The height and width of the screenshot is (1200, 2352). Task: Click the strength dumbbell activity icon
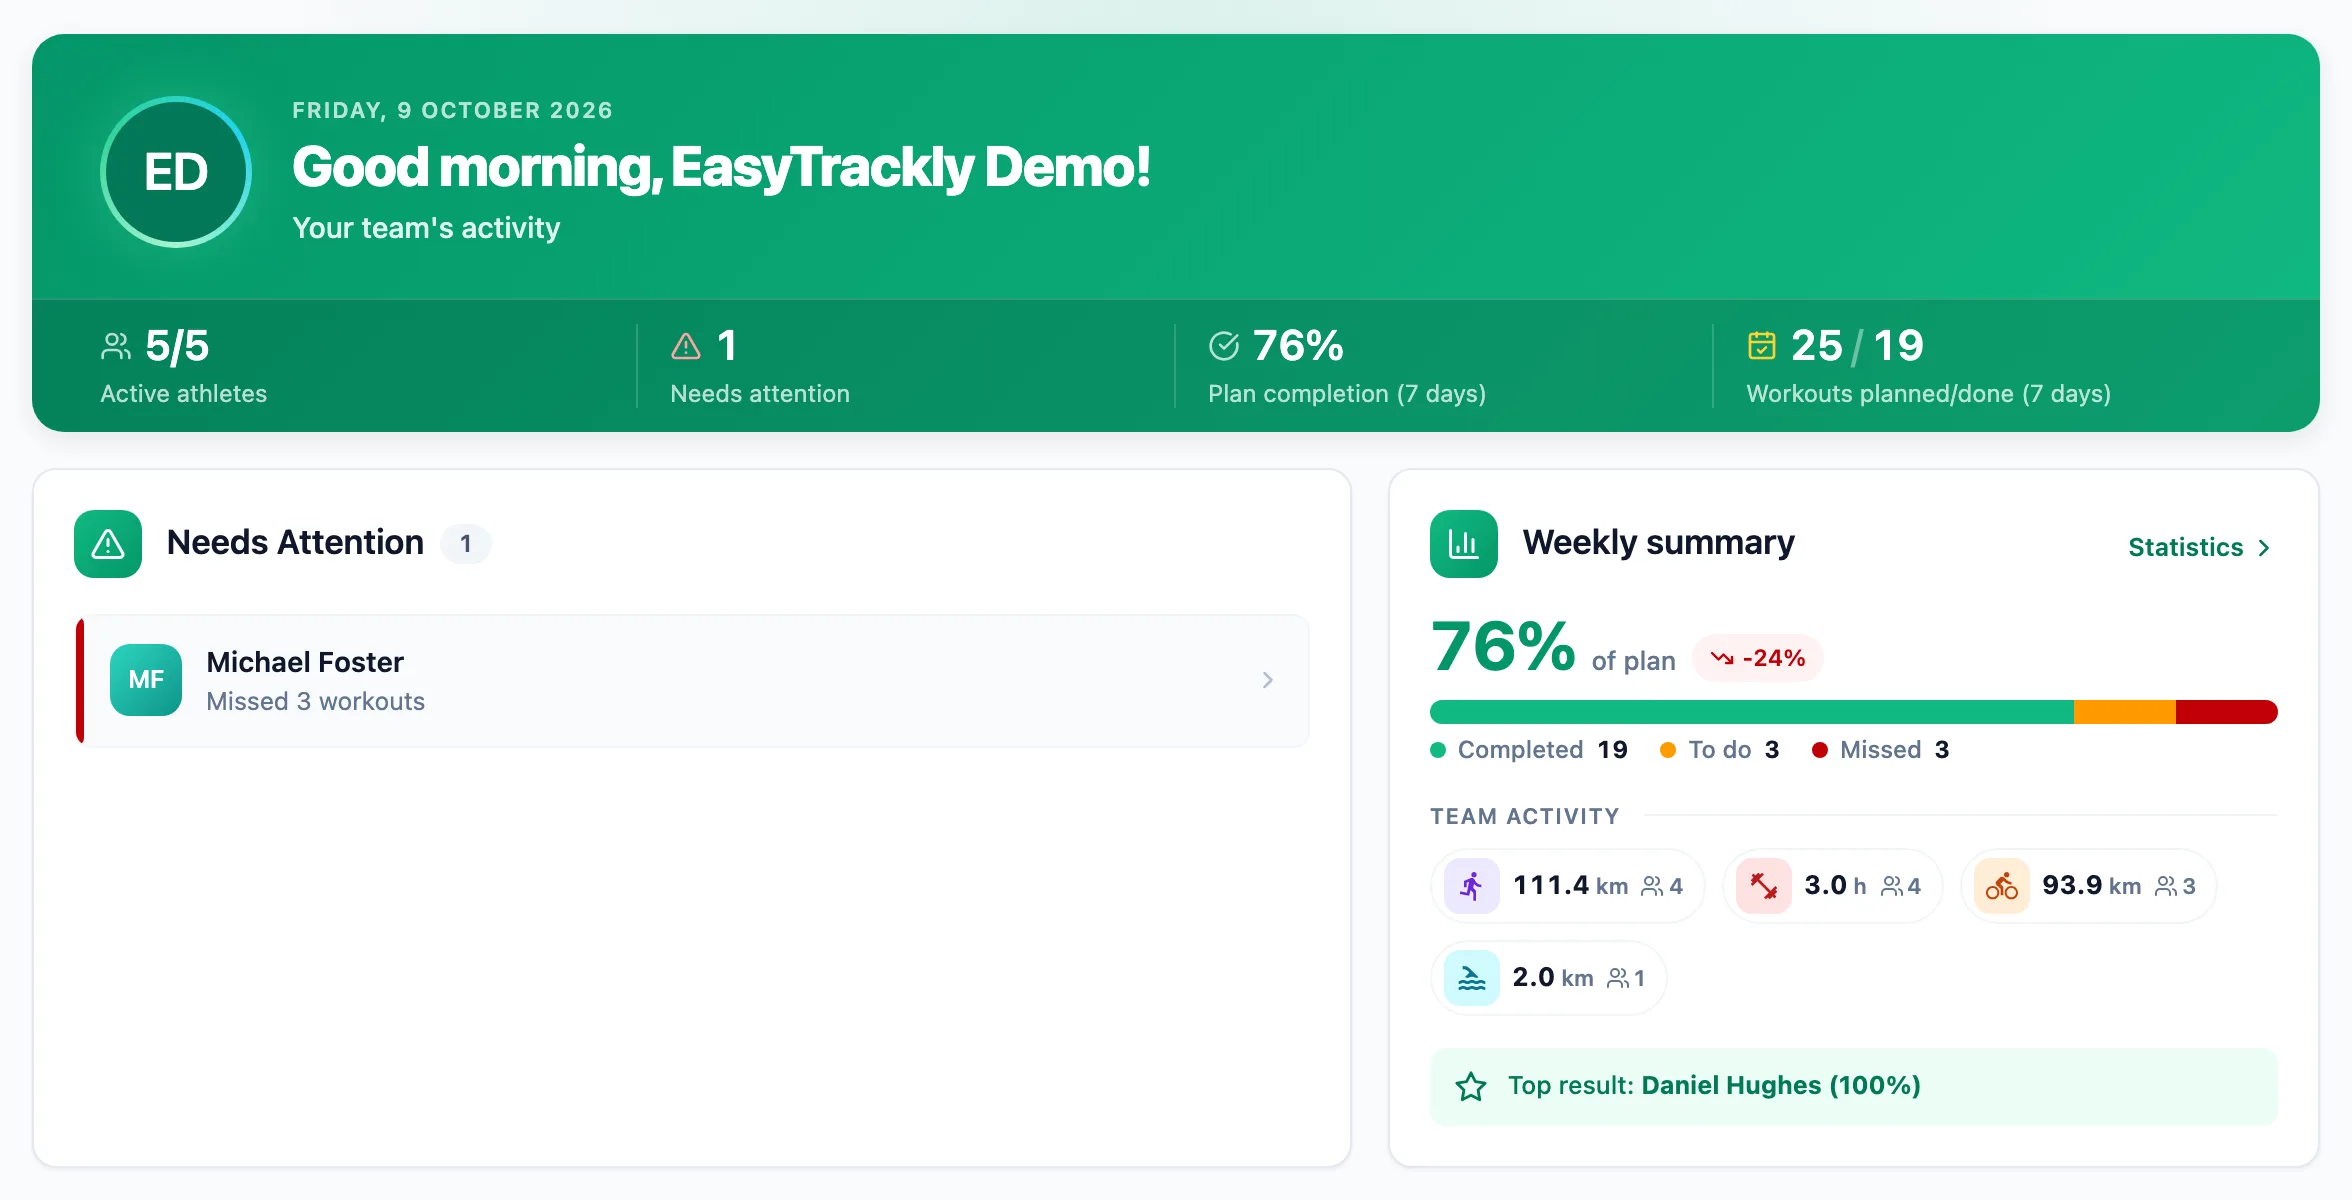coord(1764,886)
